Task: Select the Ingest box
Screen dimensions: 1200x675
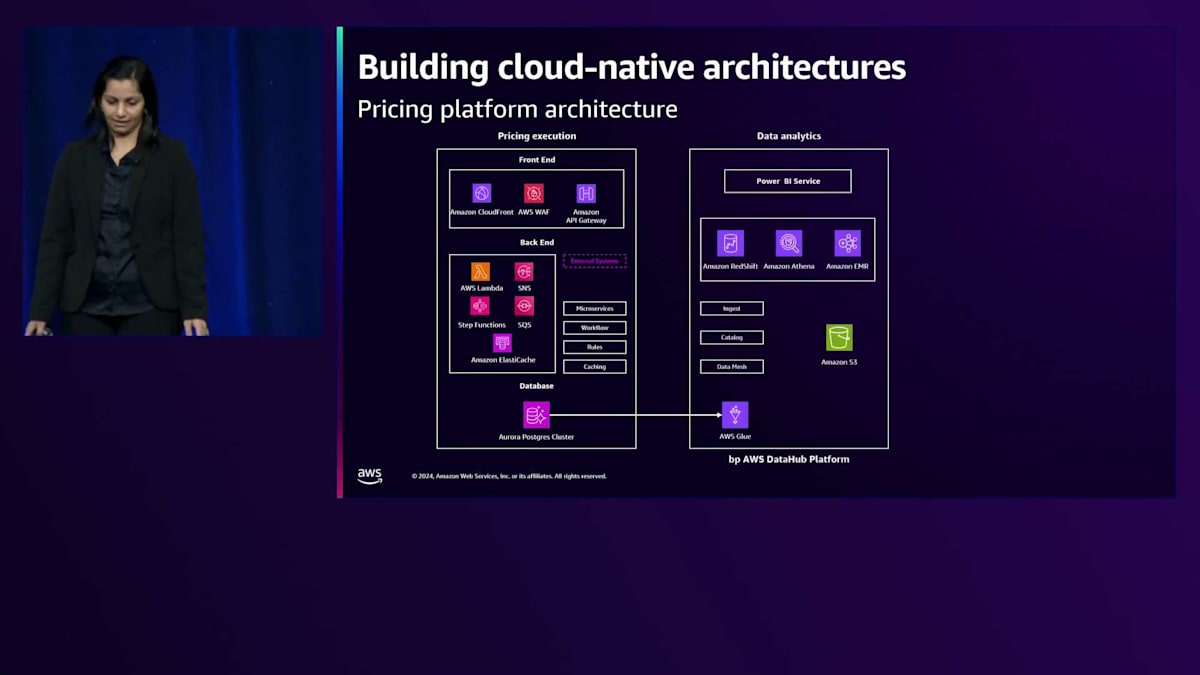Action: click(x=732, y=309)
